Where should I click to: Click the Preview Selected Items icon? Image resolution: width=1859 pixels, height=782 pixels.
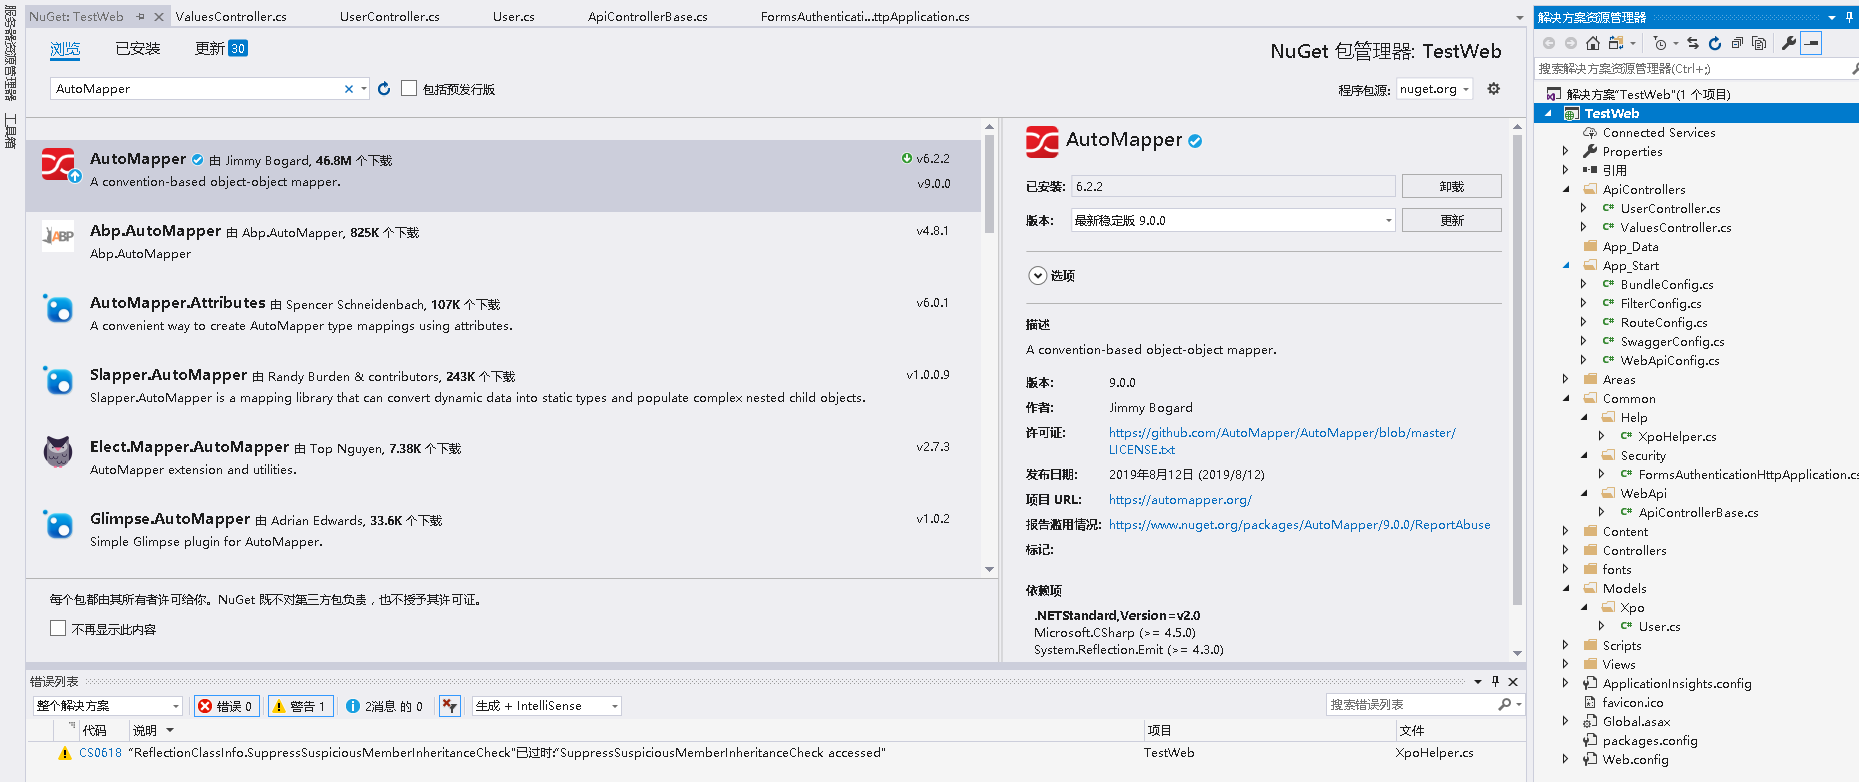pos(1811,43)
